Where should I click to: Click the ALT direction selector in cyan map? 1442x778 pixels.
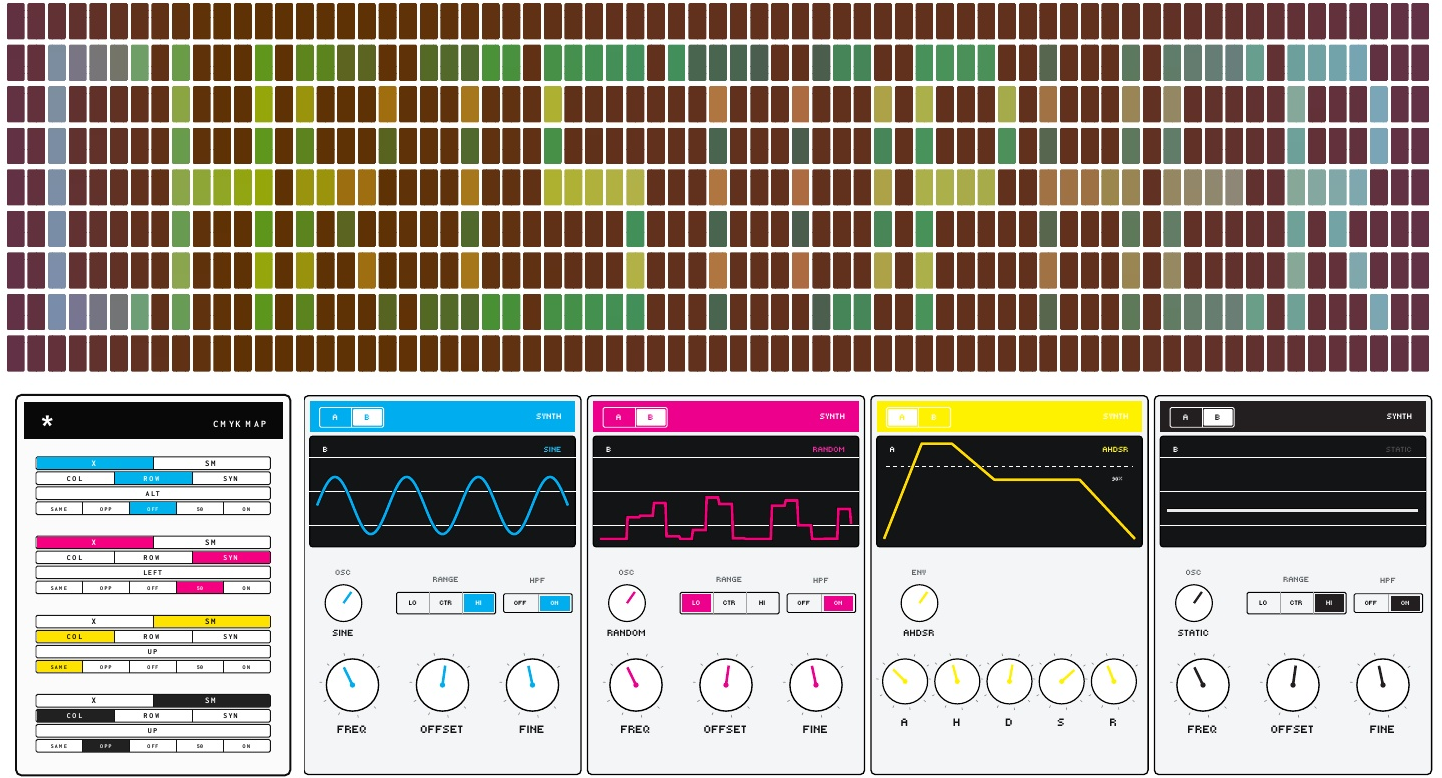pos(153,493)
